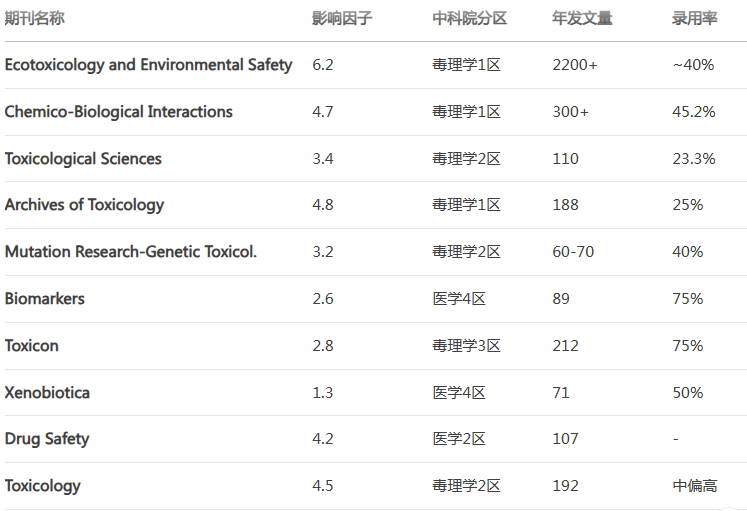Click the 45.2% acceptance rate cell
The image size is (747, 511).
[x=694, y=111]
